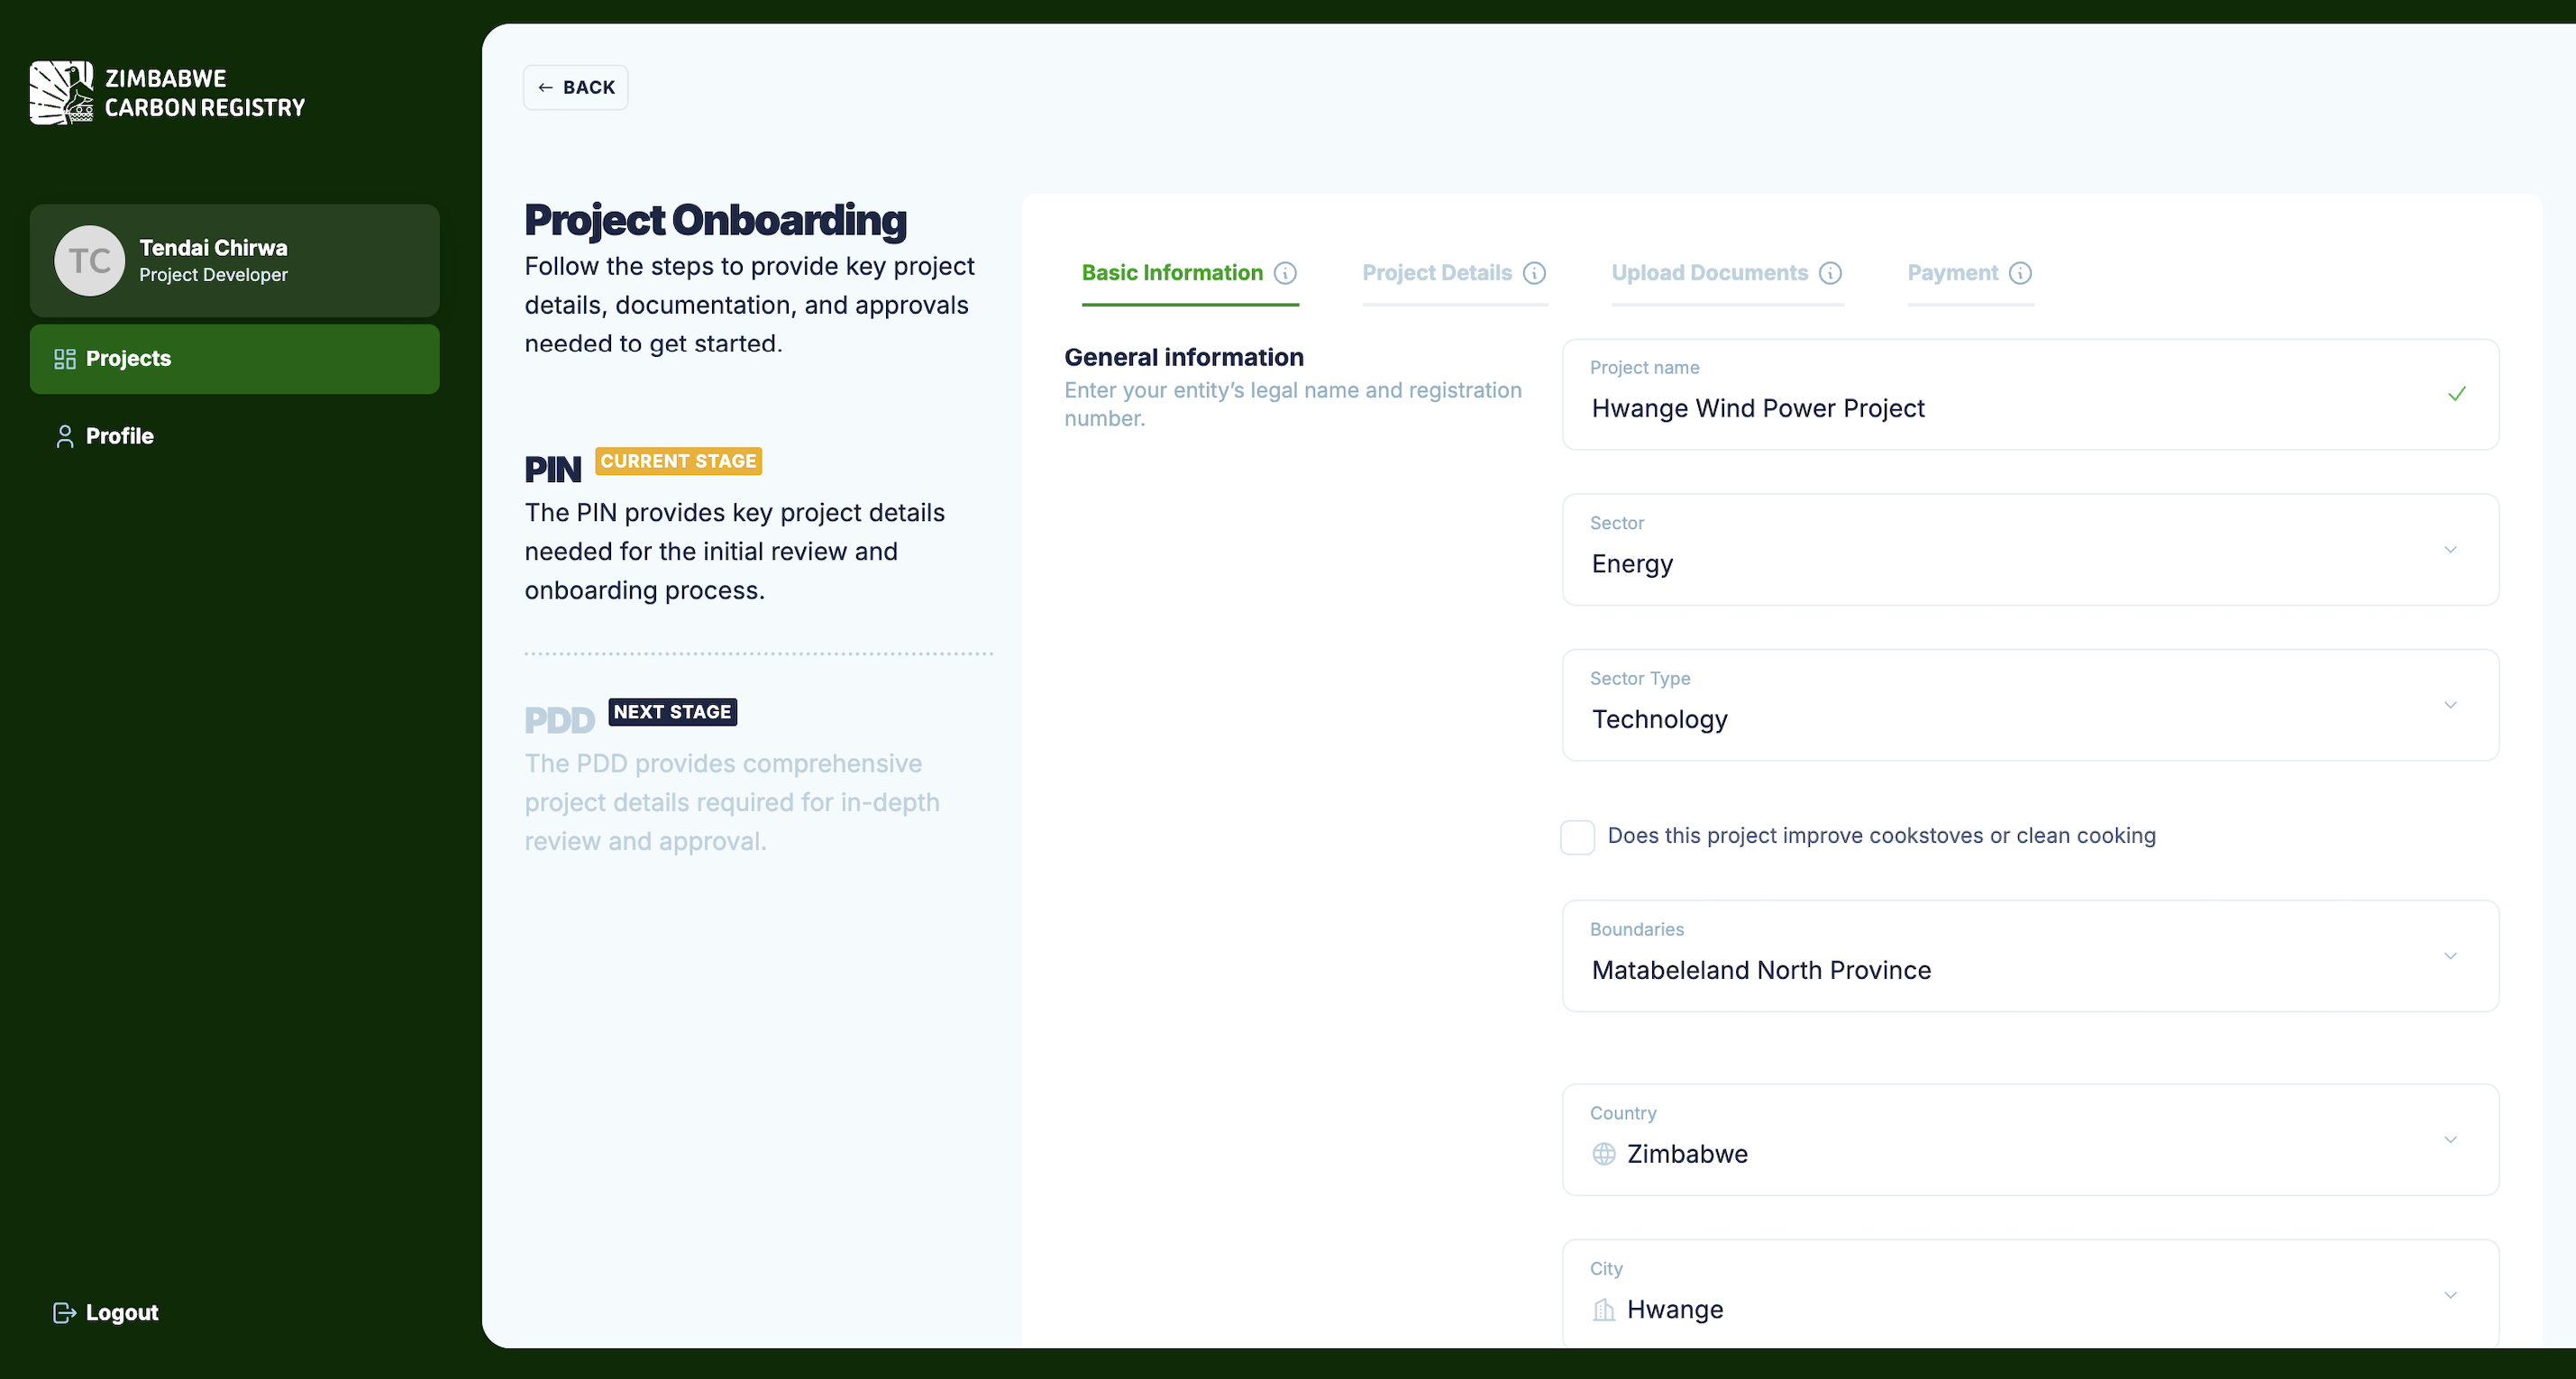Open the Upload Documents tab
2576x1379 pixels.
point(1727,274)
